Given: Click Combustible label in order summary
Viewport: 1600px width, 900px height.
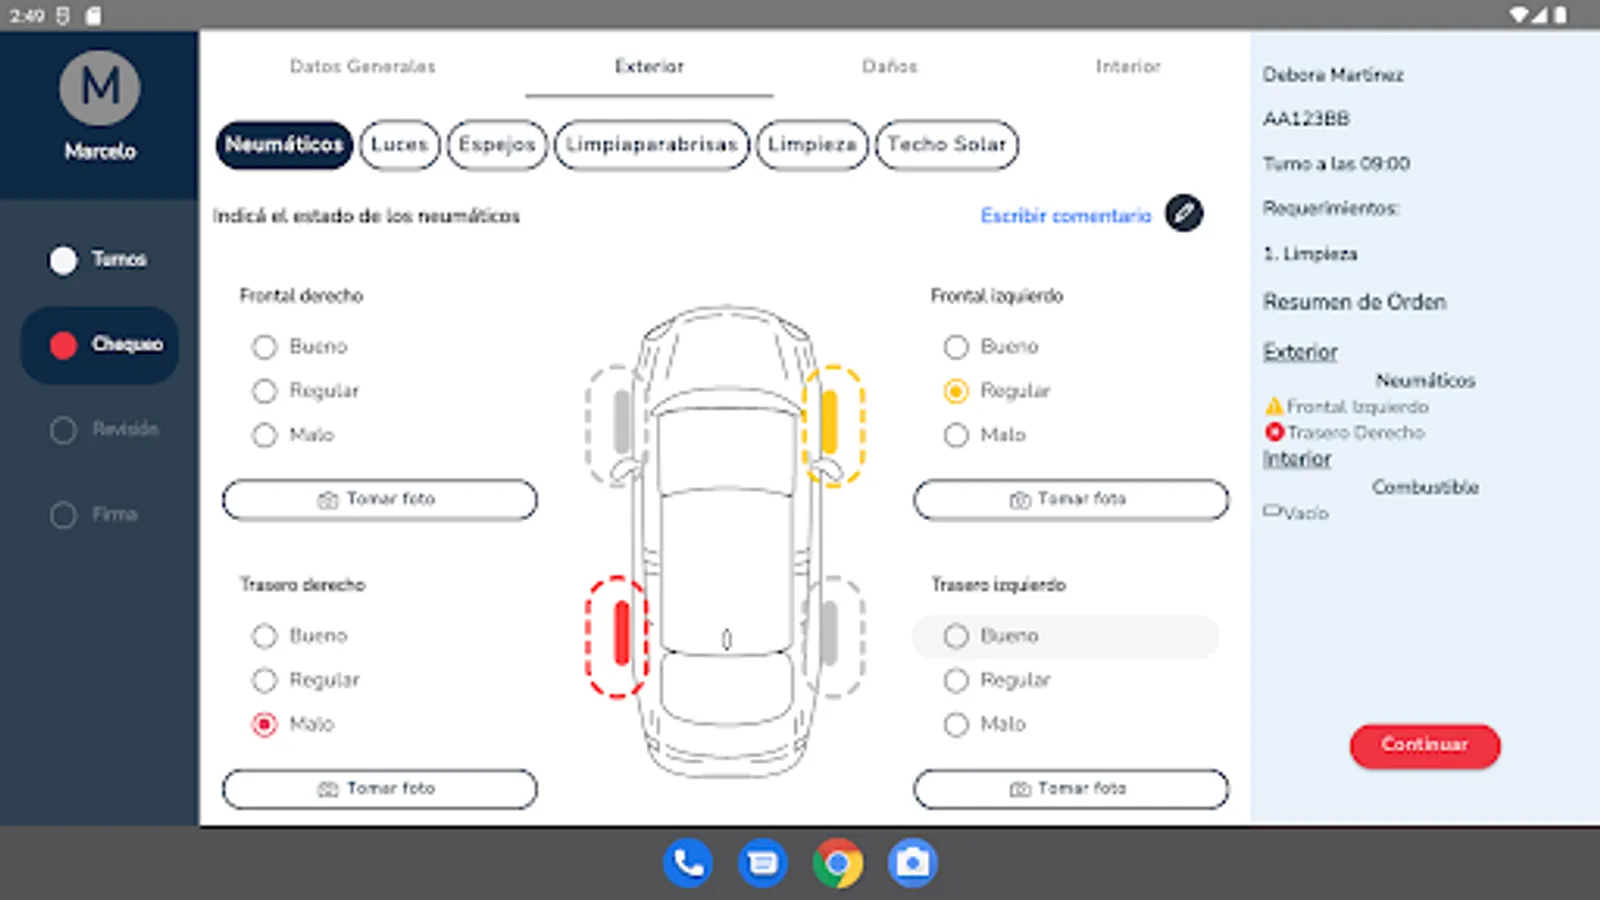Looking at the screenshot, I should click(x=1425, y=487).
